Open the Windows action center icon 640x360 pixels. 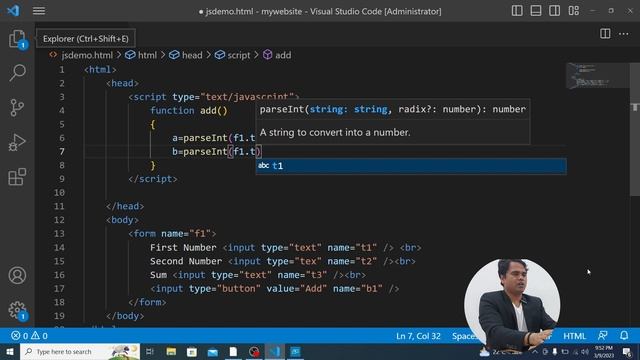[627, 351]
